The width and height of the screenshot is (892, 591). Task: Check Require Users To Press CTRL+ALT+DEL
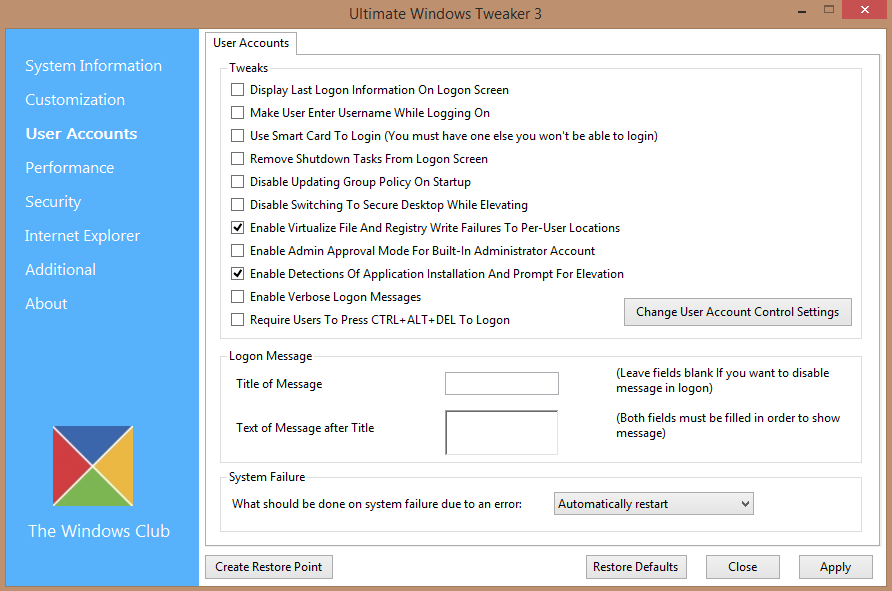237,320
